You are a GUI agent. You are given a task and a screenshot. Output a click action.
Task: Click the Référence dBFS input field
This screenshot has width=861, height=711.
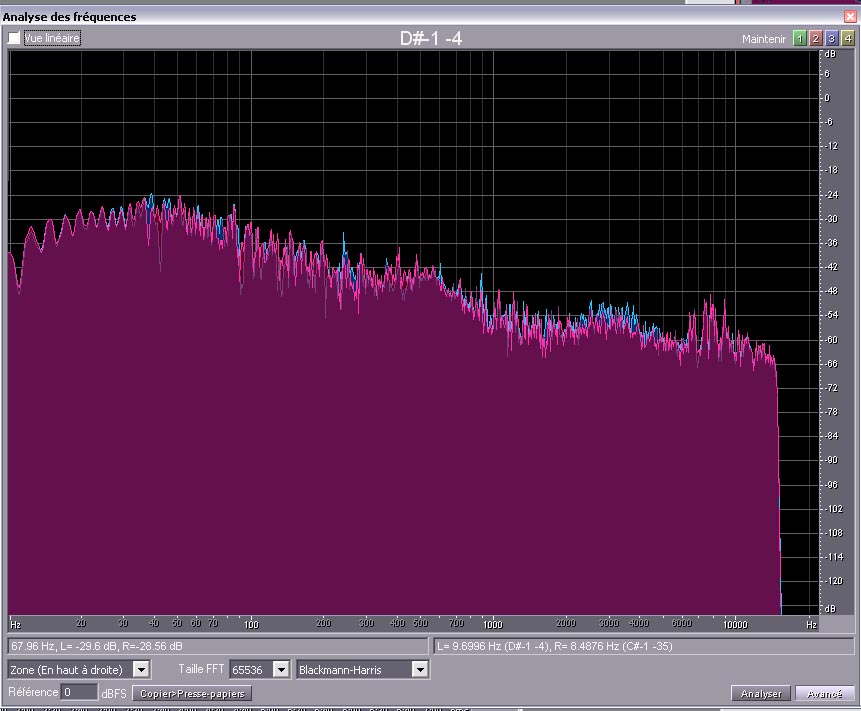79,692
